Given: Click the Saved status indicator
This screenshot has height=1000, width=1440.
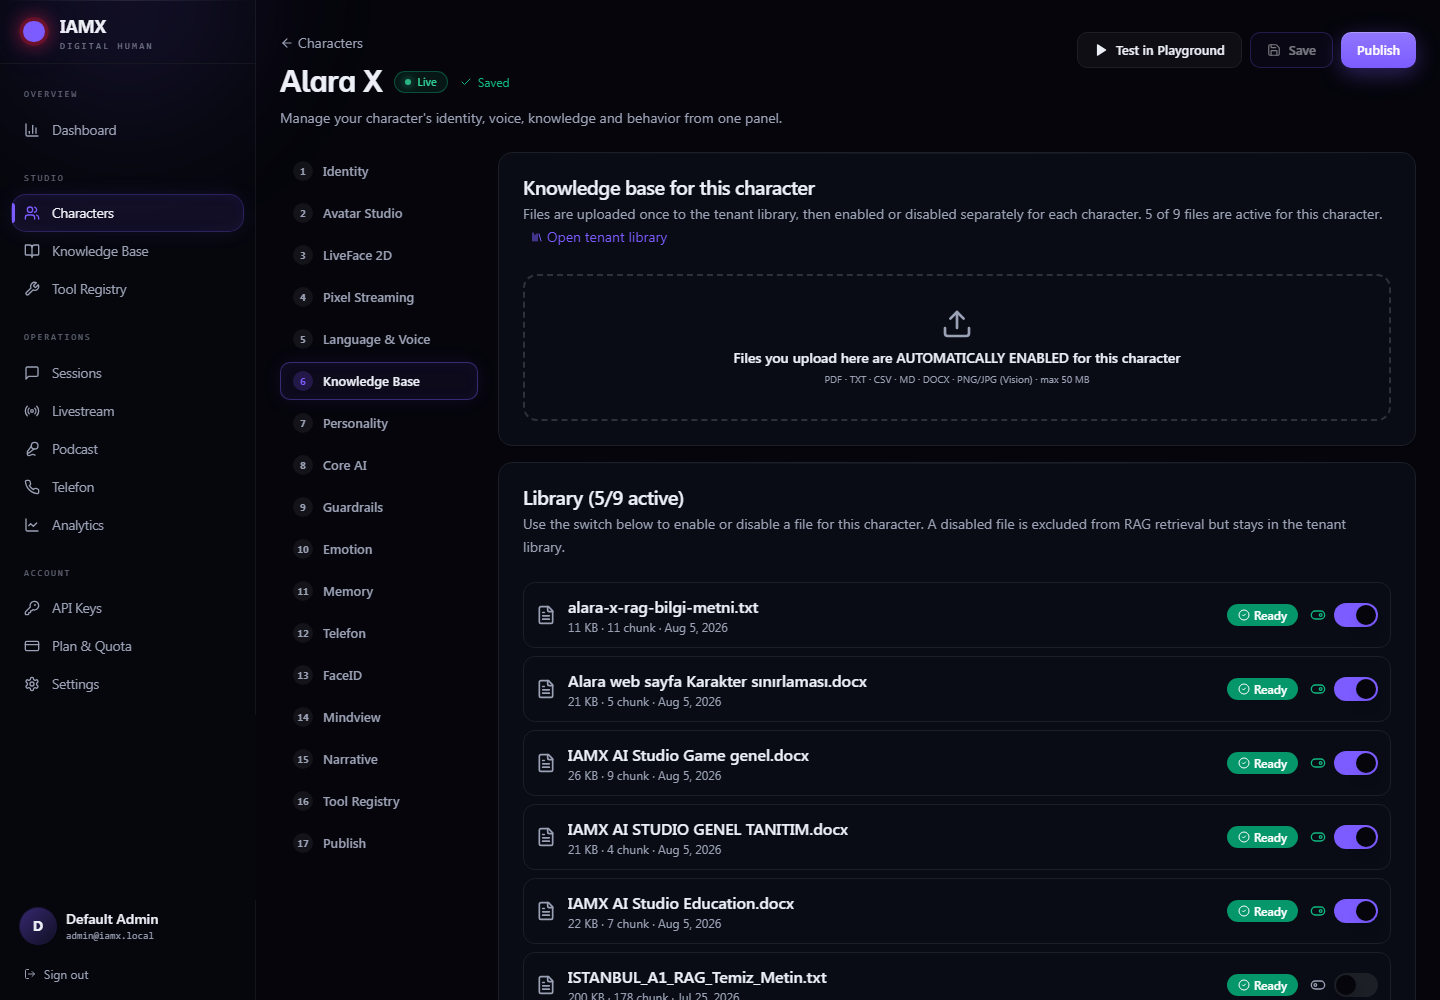Looking at the screenshot, I should click(485, 83).
